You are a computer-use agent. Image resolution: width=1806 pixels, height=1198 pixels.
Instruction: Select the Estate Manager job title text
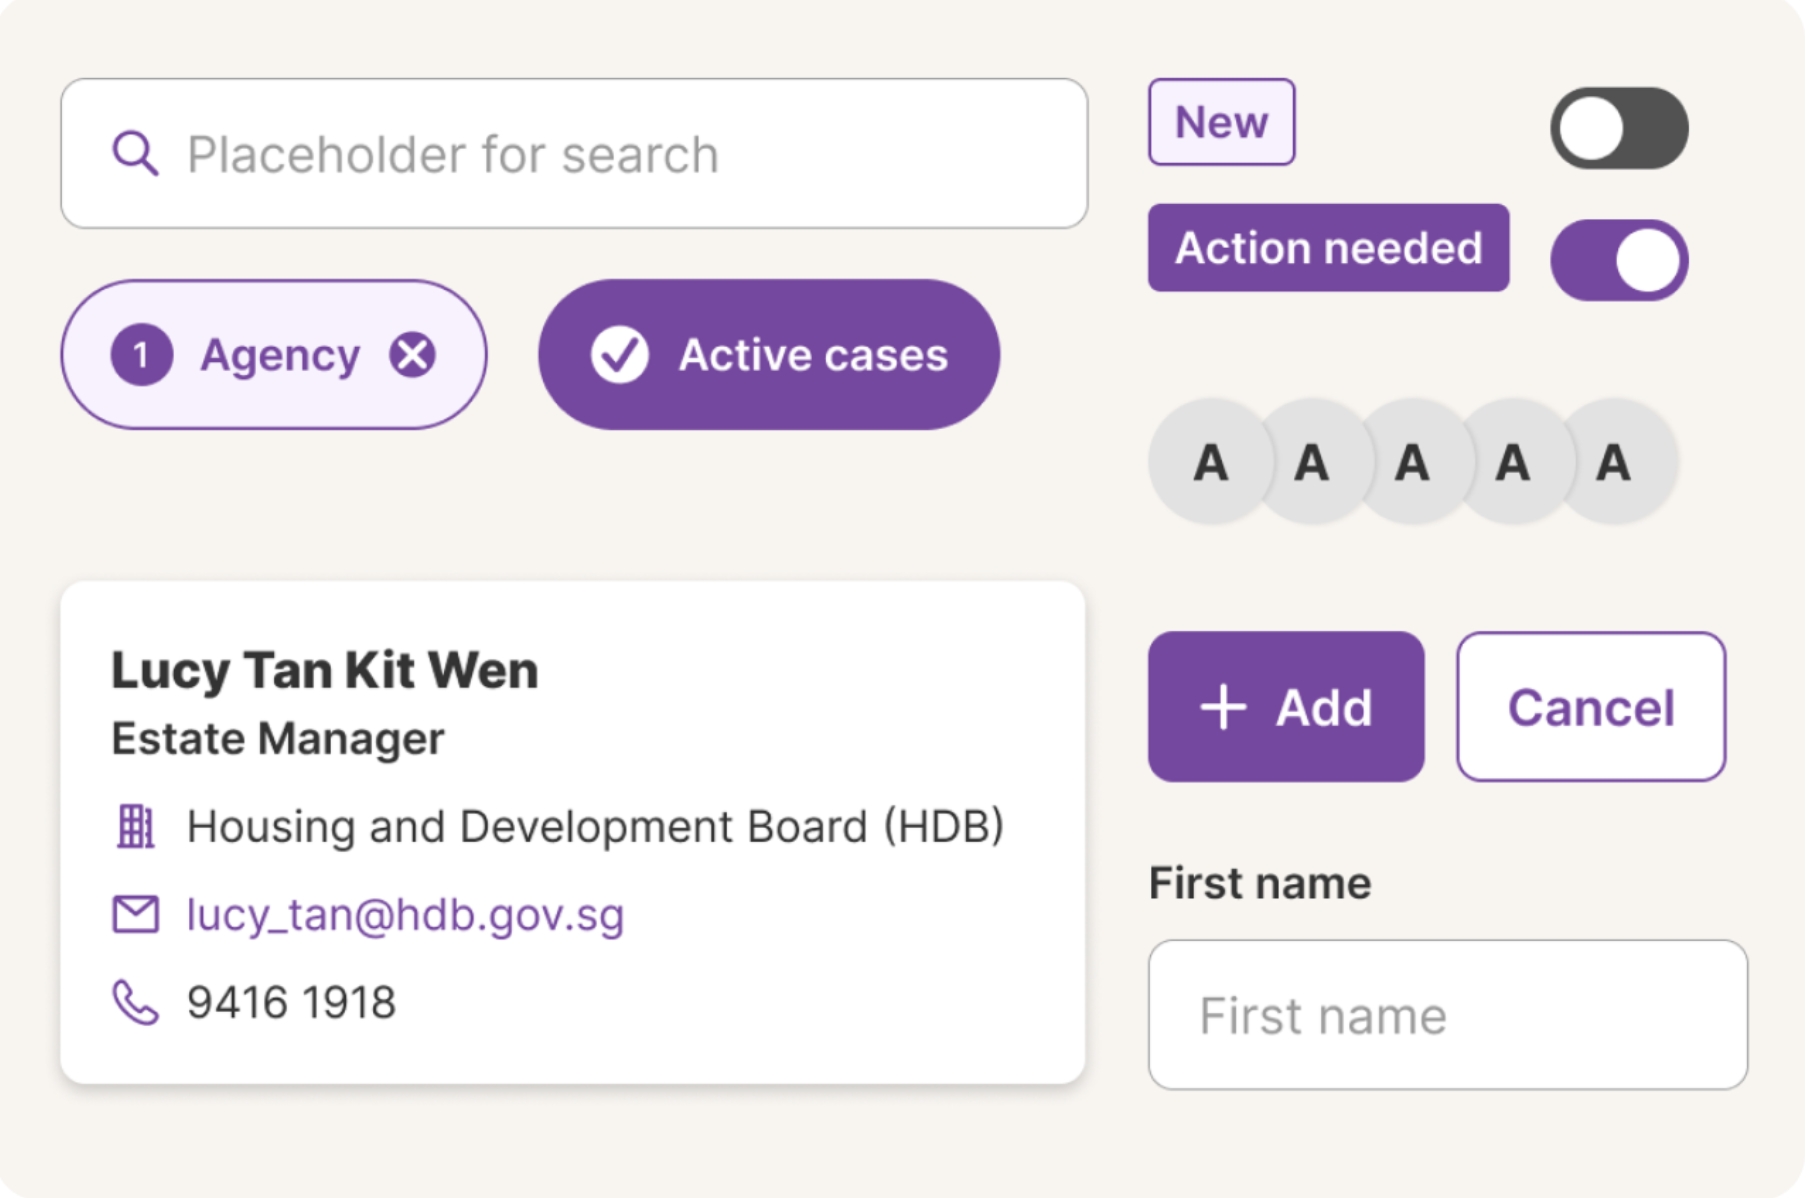278,739
